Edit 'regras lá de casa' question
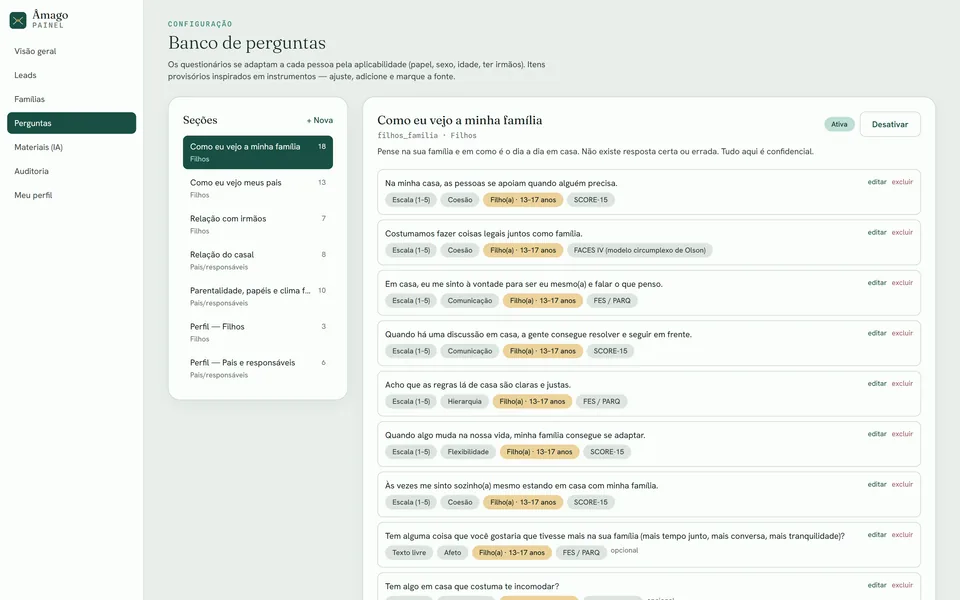The width and height of the screenshot is (960, 600). click(x=877, y=383)
